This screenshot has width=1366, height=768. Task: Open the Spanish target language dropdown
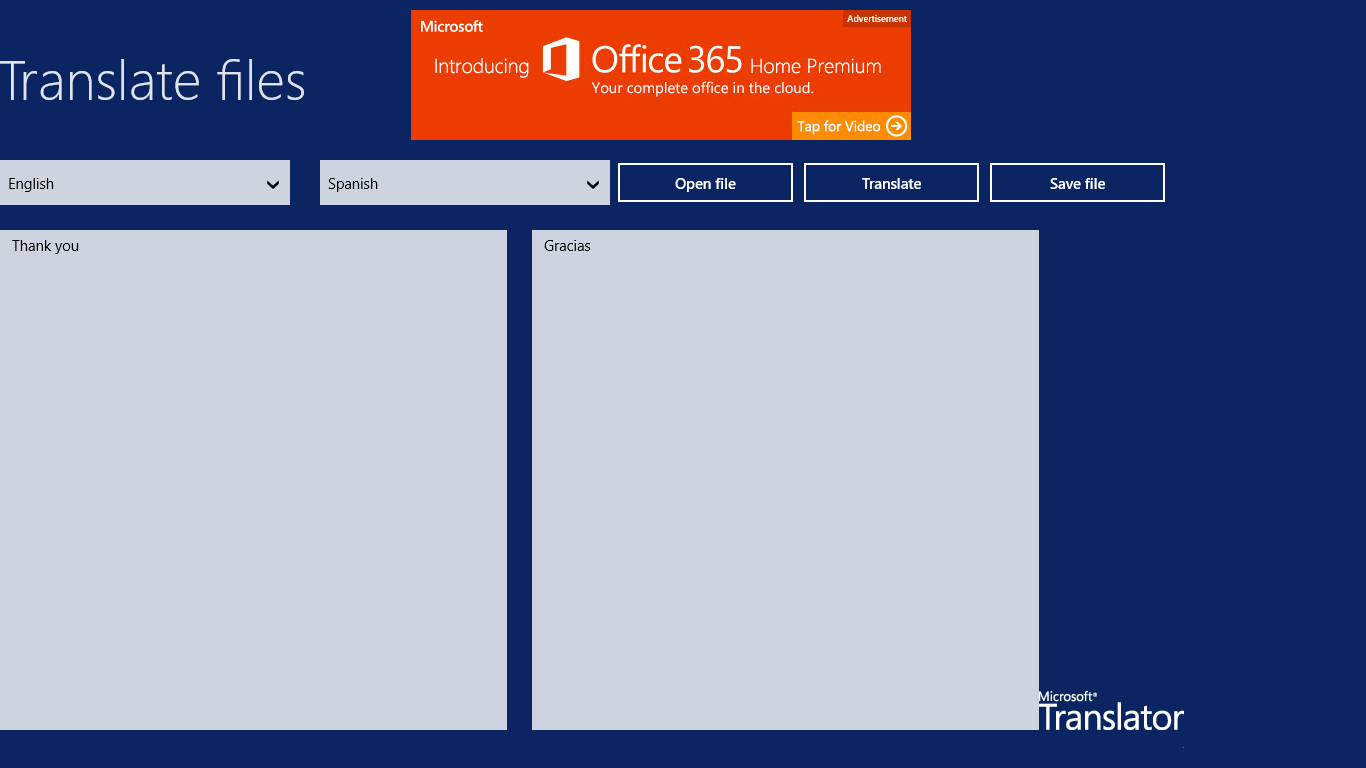click(465, 183)
